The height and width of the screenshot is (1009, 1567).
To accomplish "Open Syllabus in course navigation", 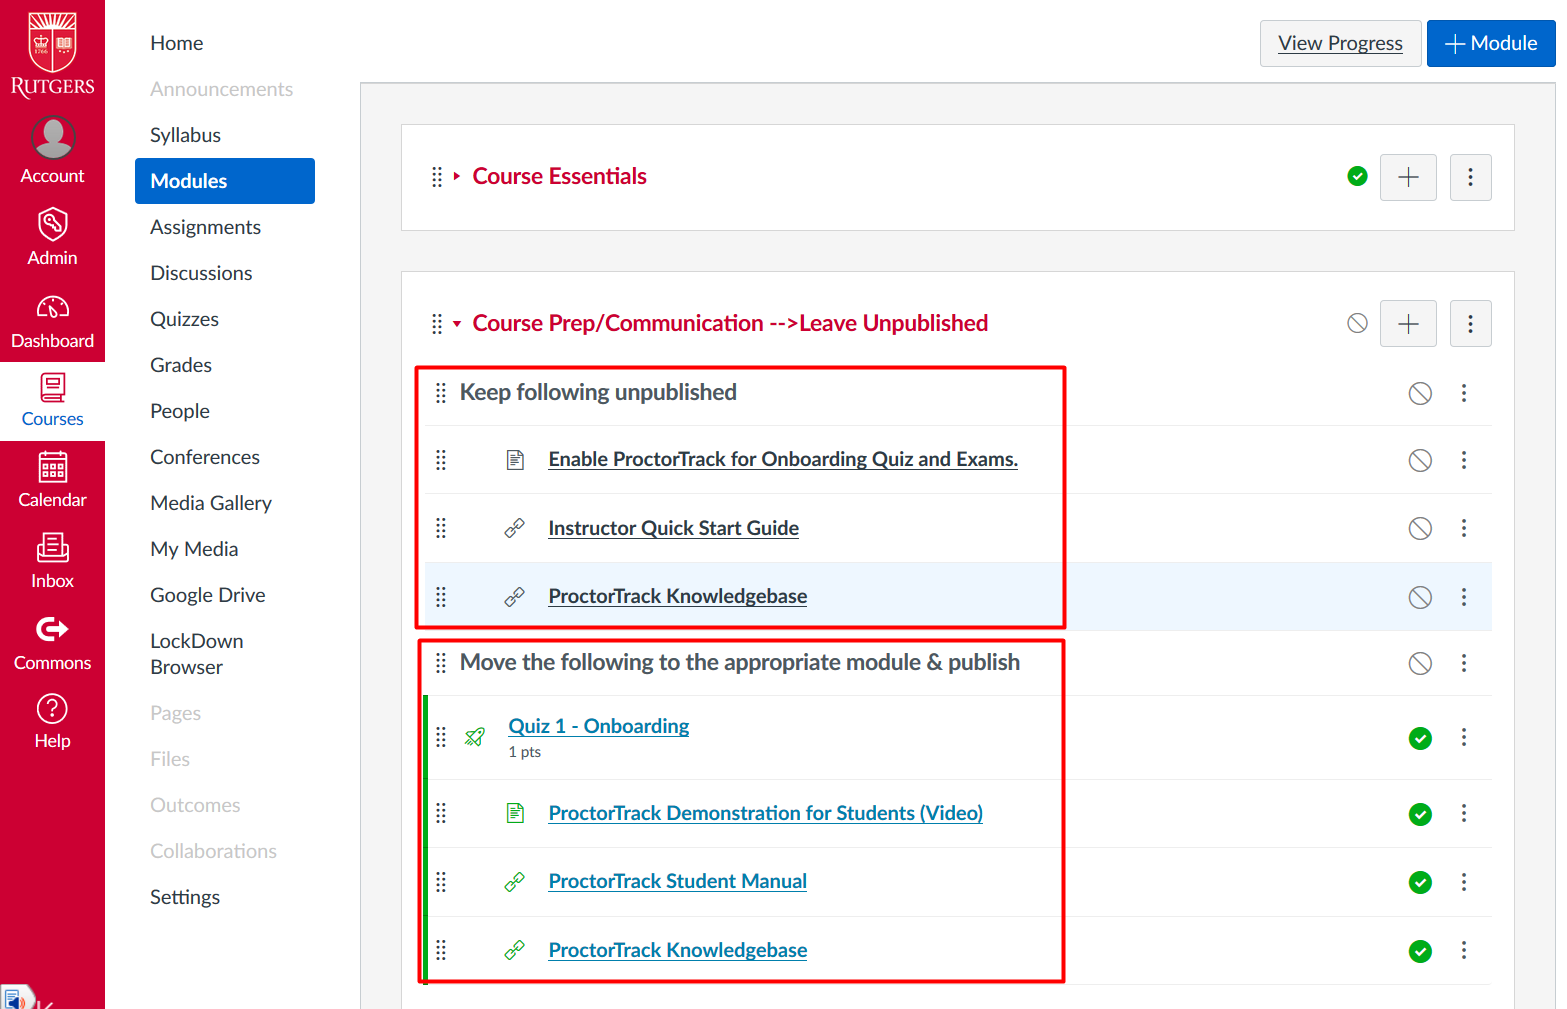I will (x=186, y=135).
